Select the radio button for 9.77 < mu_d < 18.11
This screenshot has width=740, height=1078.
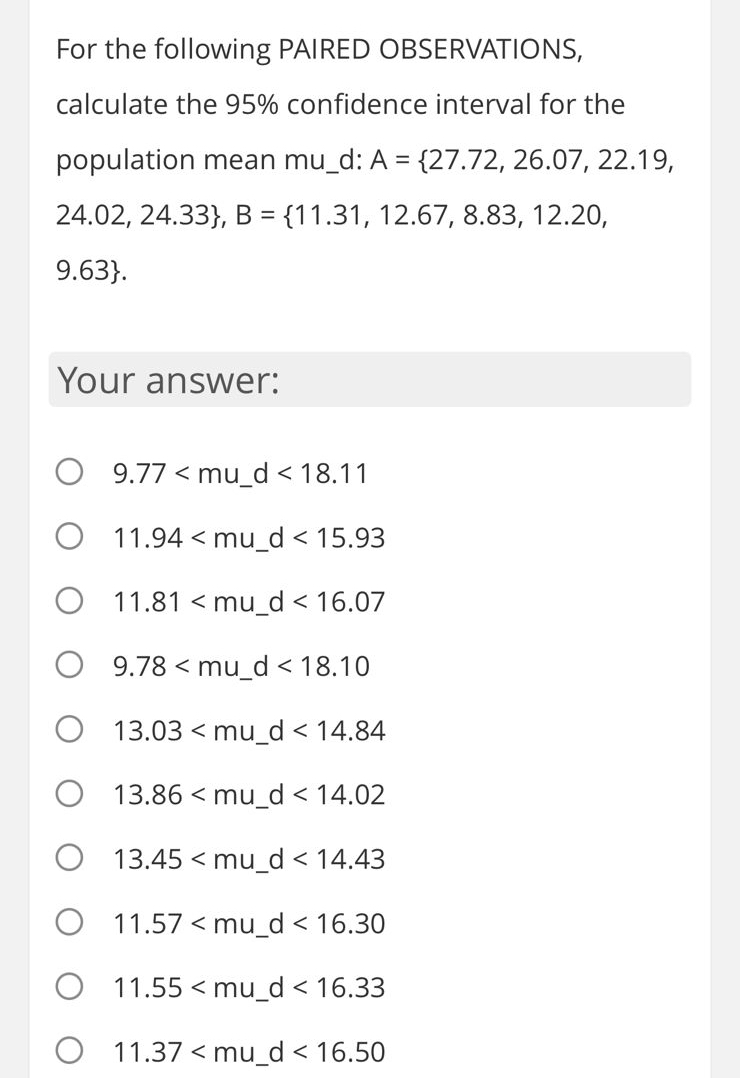(69, 470)
